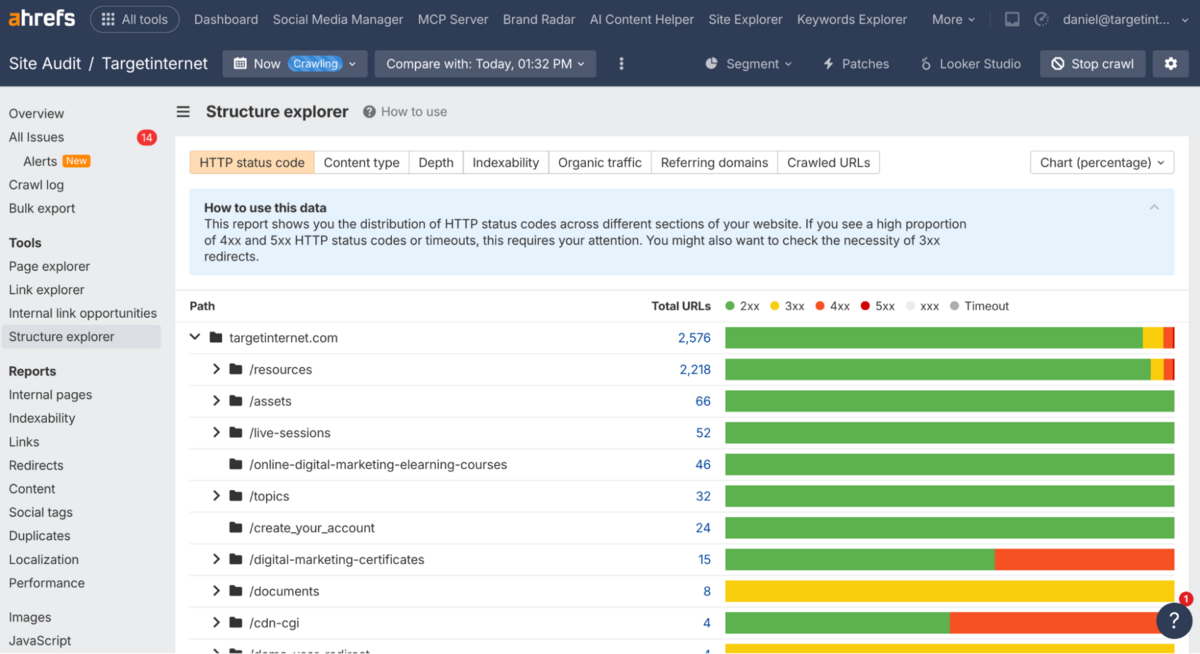Open the All tools menu
The width and height of the screenshot is (1200, 654).
click(x=135, y=19)
